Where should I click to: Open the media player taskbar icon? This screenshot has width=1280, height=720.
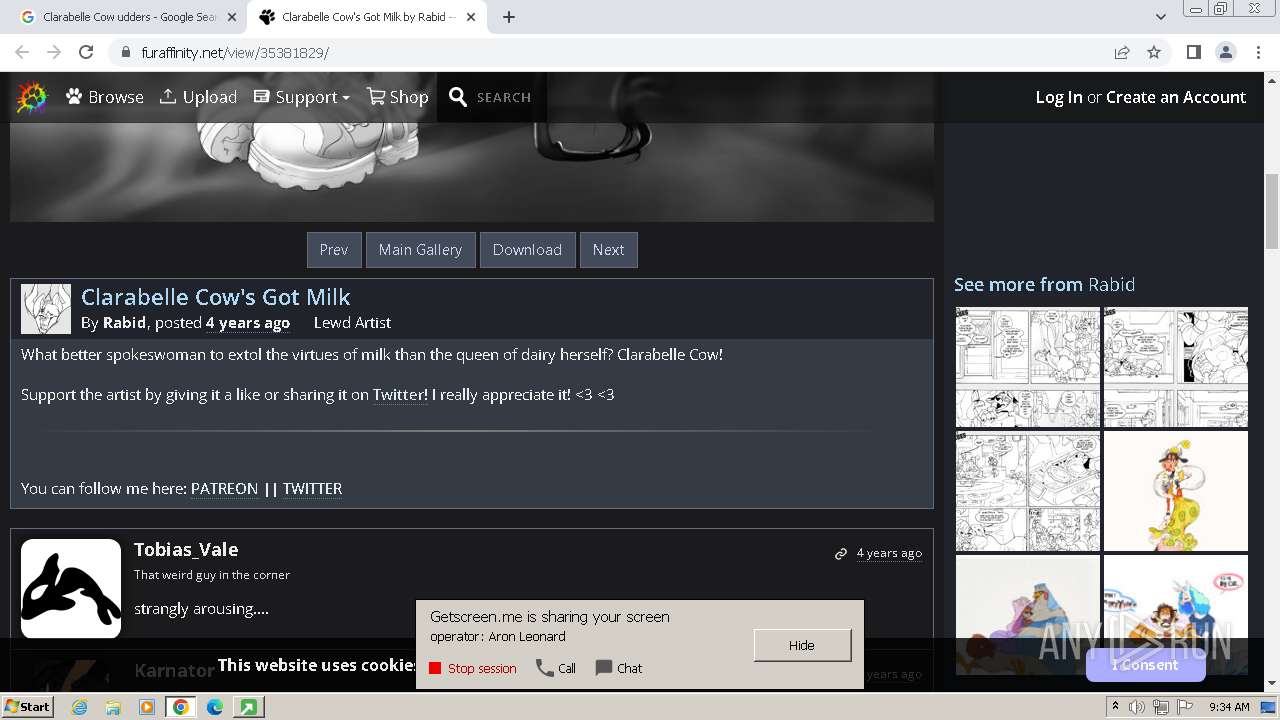pos(147,707)
